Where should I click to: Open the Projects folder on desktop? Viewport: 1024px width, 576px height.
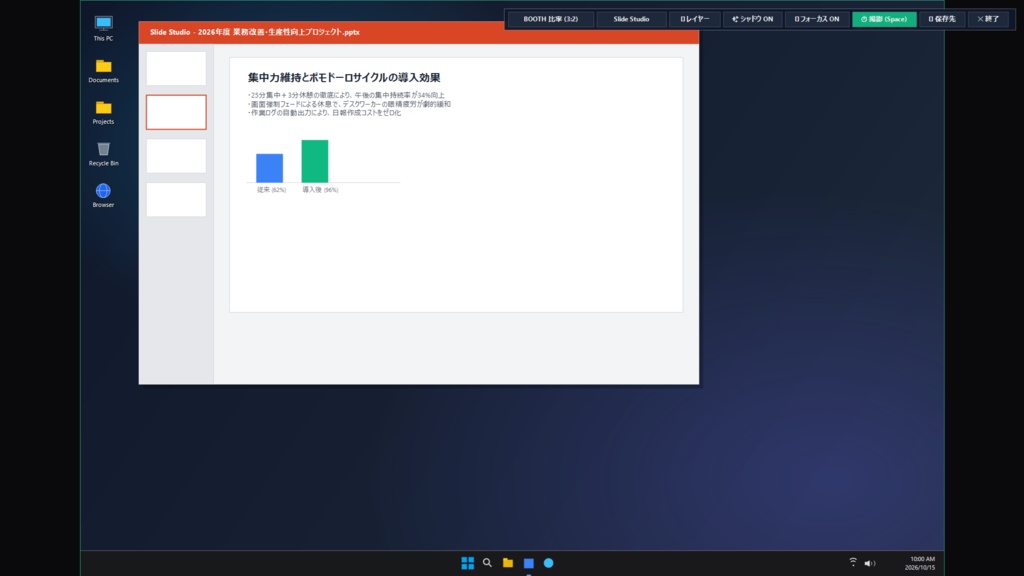(x=103, y=112)
